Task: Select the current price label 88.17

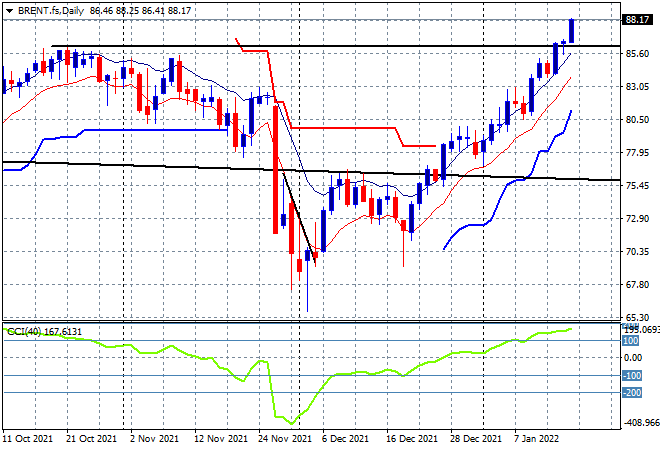Action: click(x=637, y=19)
